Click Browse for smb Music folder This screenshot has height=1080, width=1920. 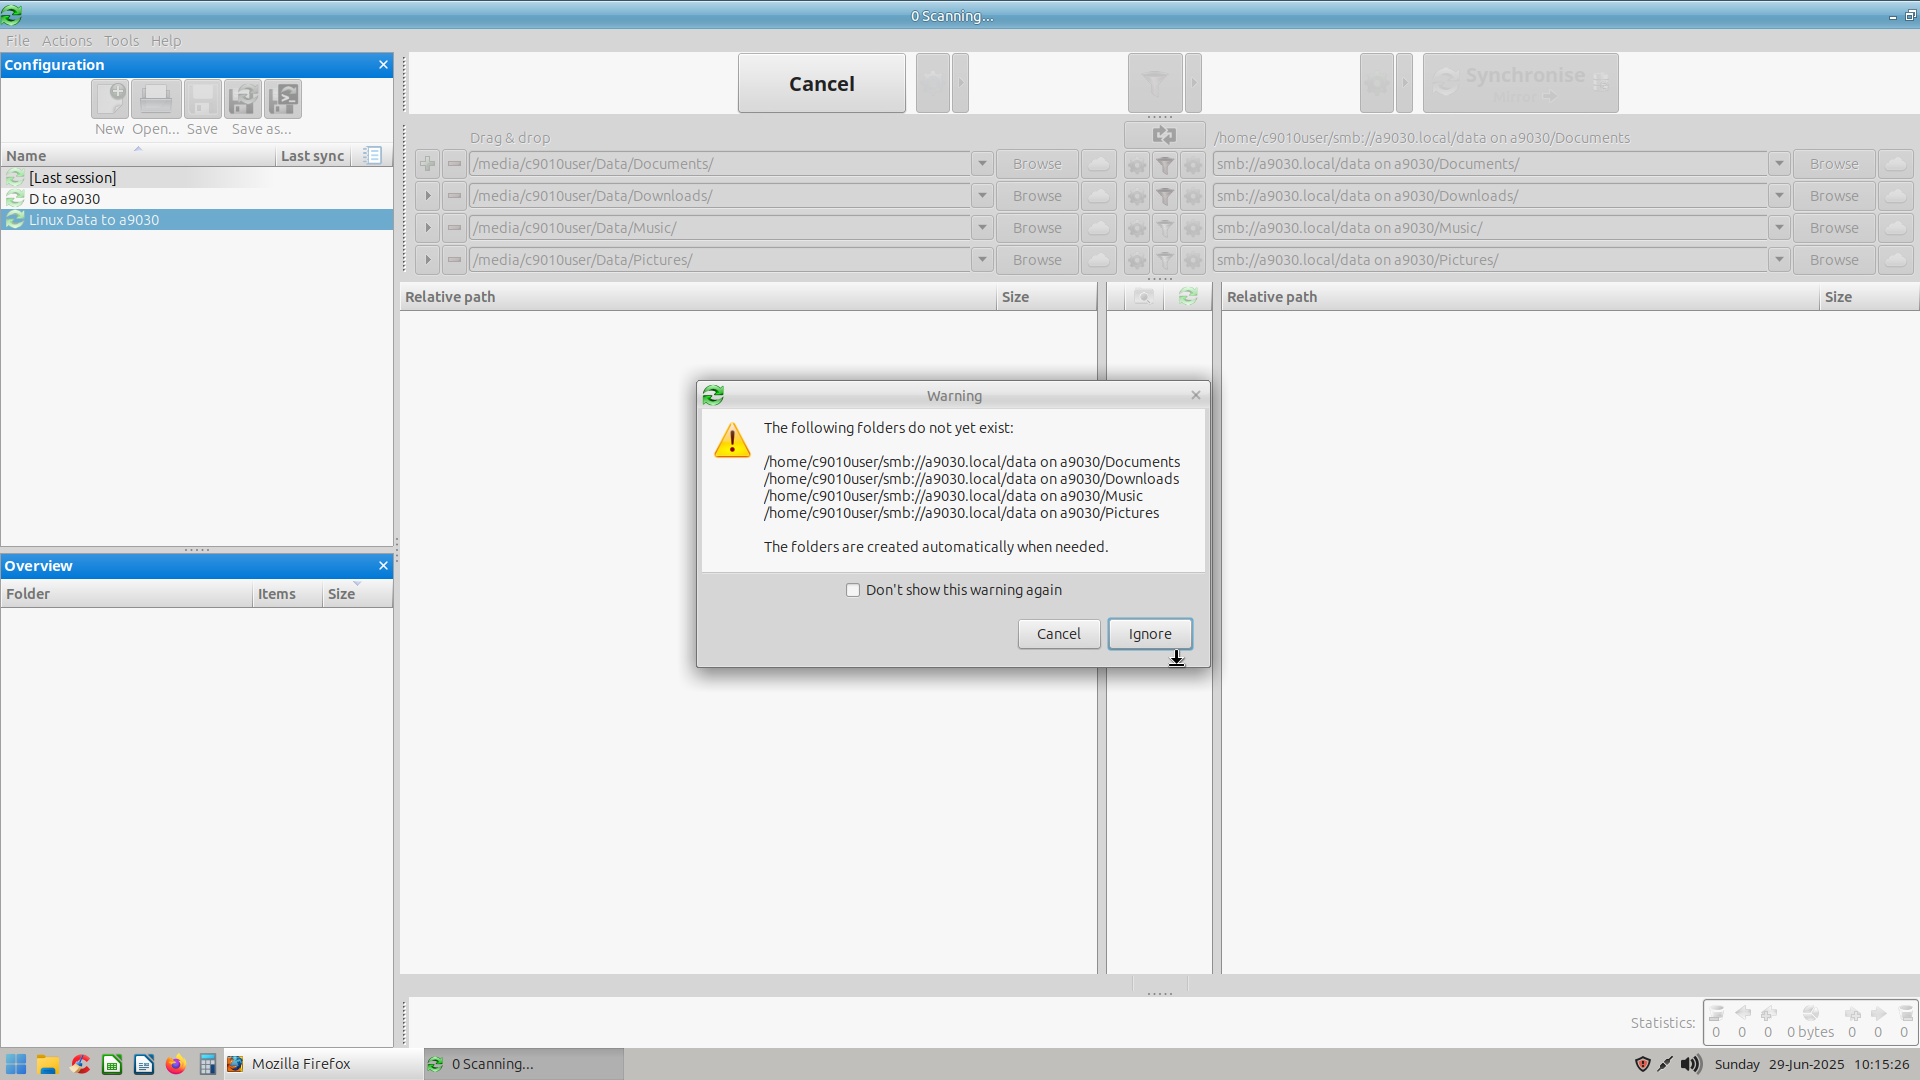click(x=1834, y=228)
